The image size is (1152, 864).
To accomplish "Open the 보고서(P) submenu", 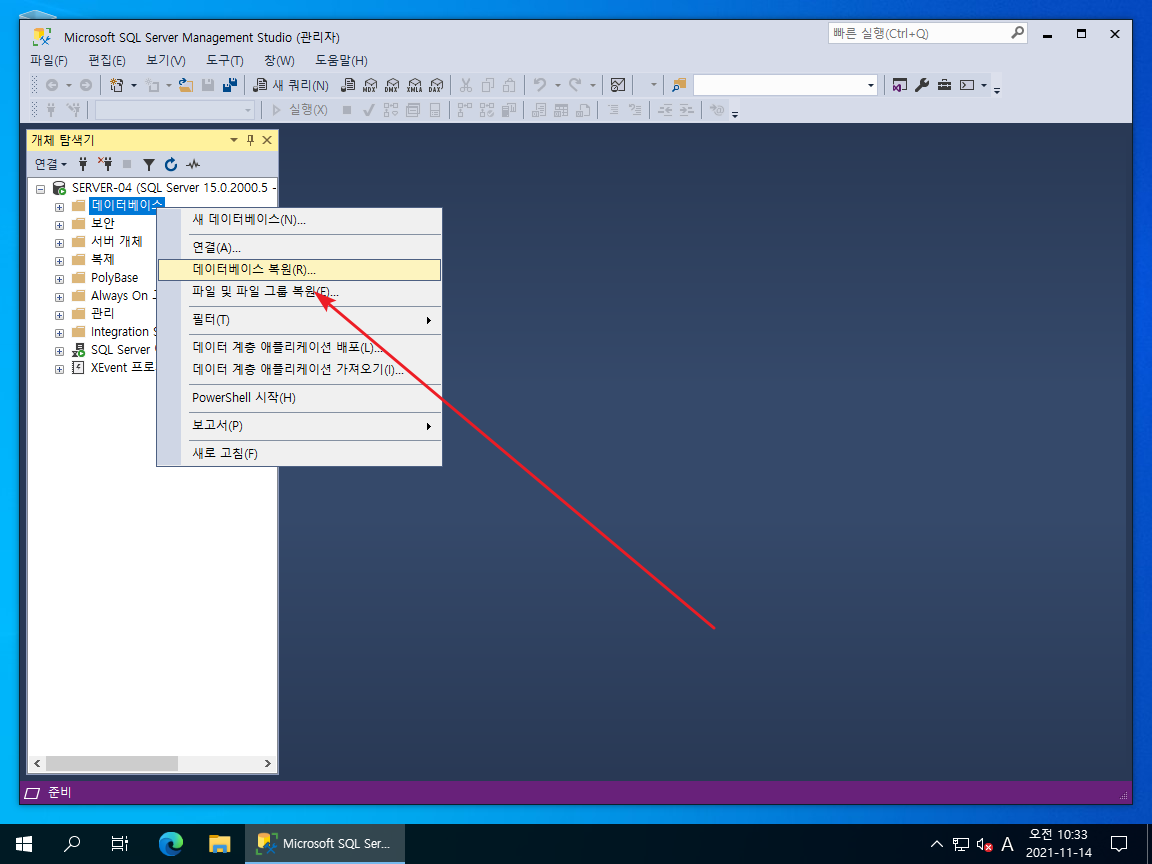I will (x=300, y=425).
